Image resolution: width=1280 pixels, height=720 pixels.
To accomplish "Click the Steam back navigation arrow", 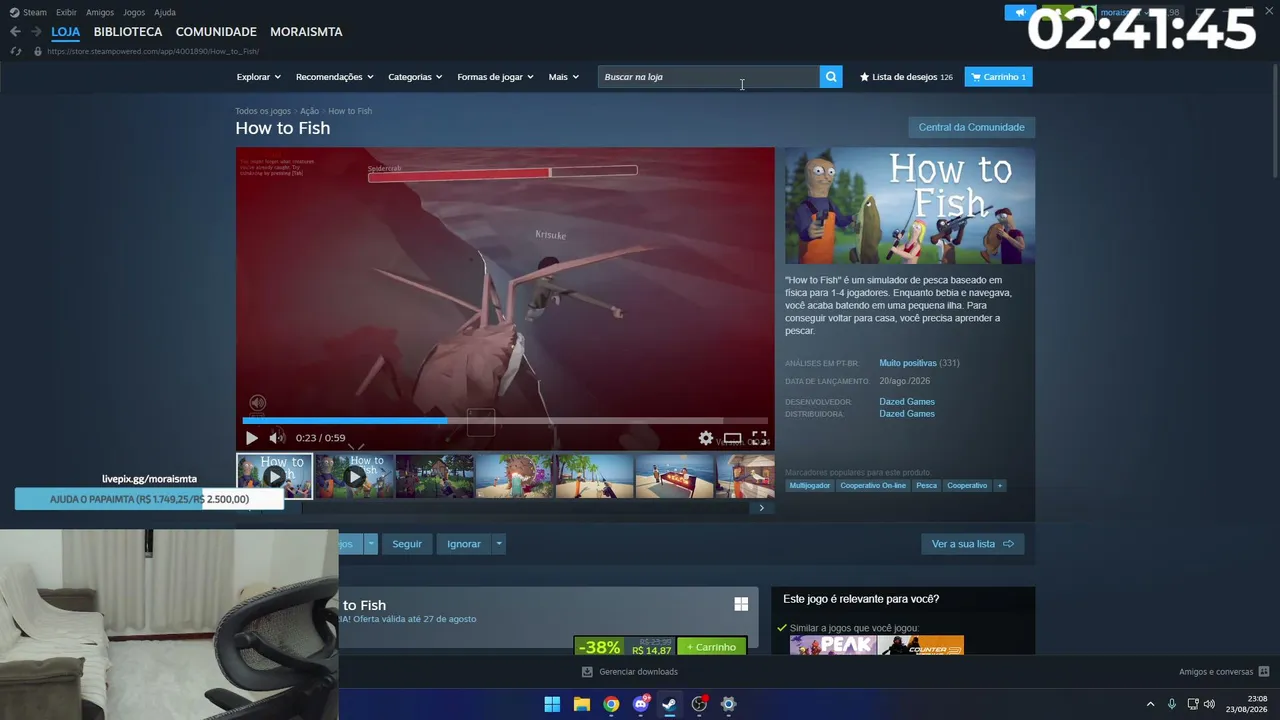I will [15, 32].
